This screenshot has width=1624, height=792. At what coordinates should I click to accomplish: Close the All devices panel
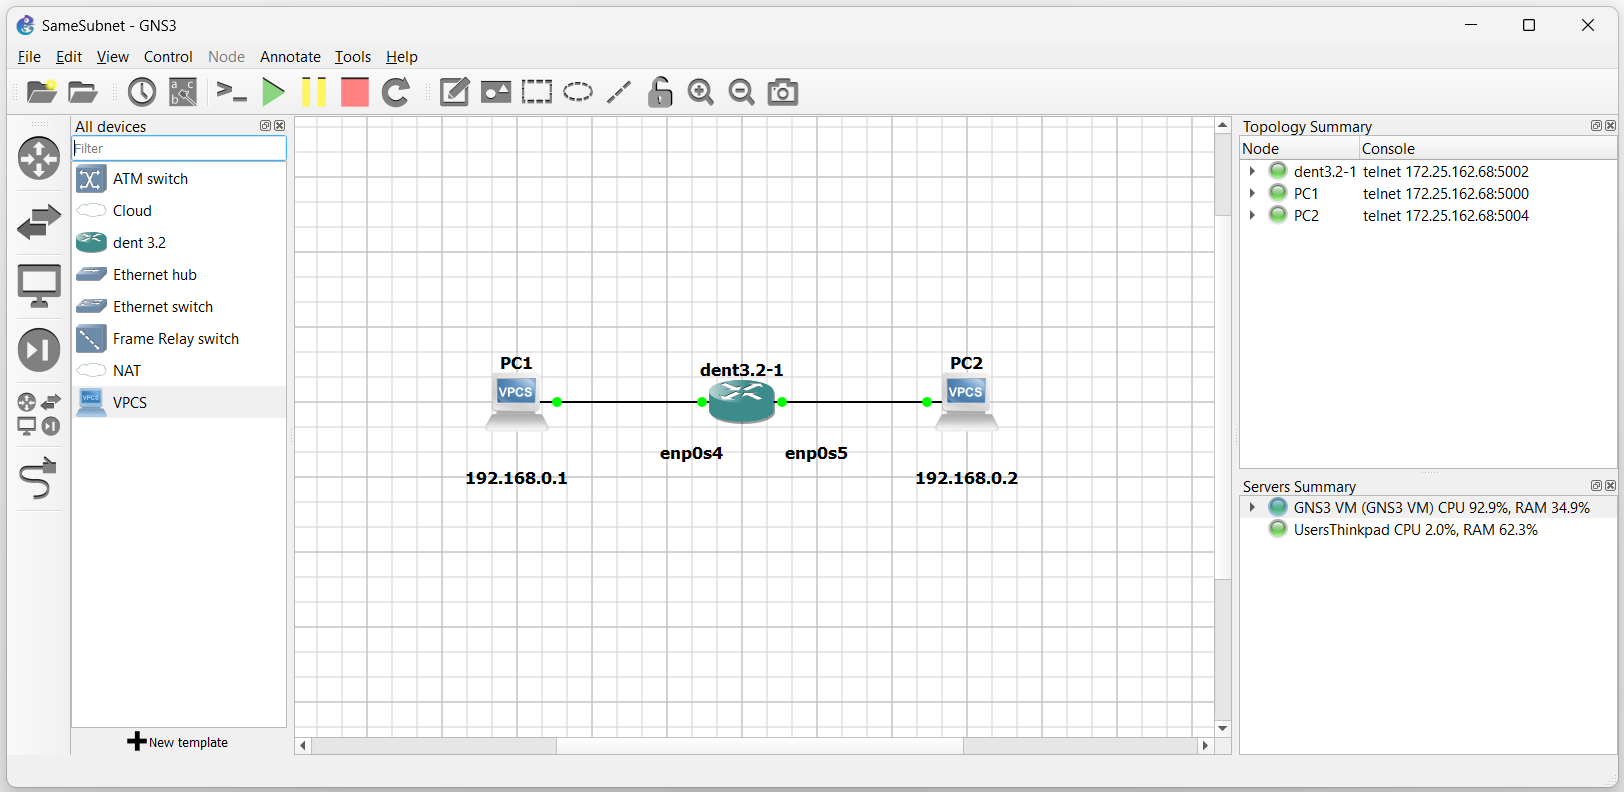280,126
